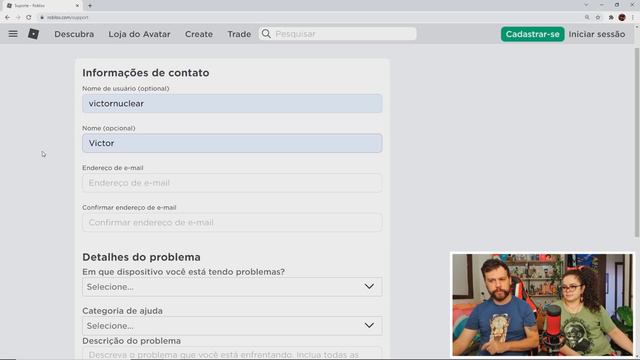
Task: Open a new browser tab with plus icon
Action: click(90, 6)
